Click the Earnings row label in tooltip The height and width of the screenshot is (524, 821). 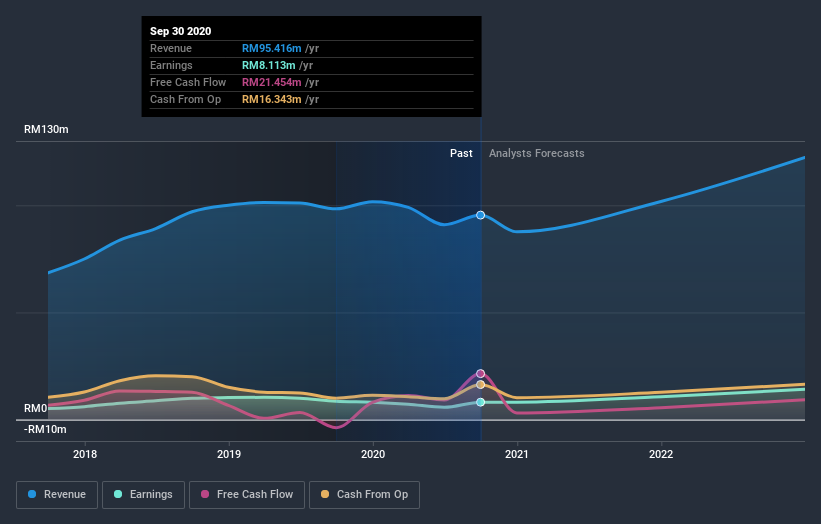pyautogui.click(x=171, y=65)
